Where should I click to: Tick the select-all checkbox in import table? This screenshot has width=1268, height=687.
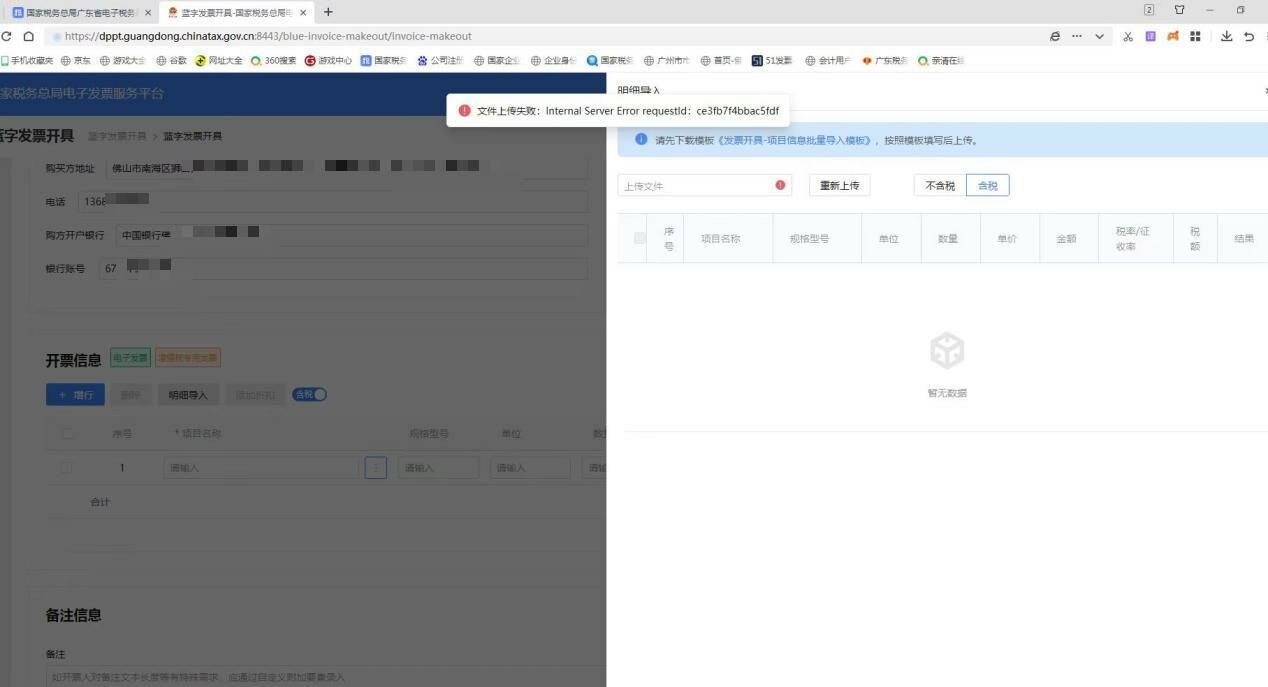[640, 238]
